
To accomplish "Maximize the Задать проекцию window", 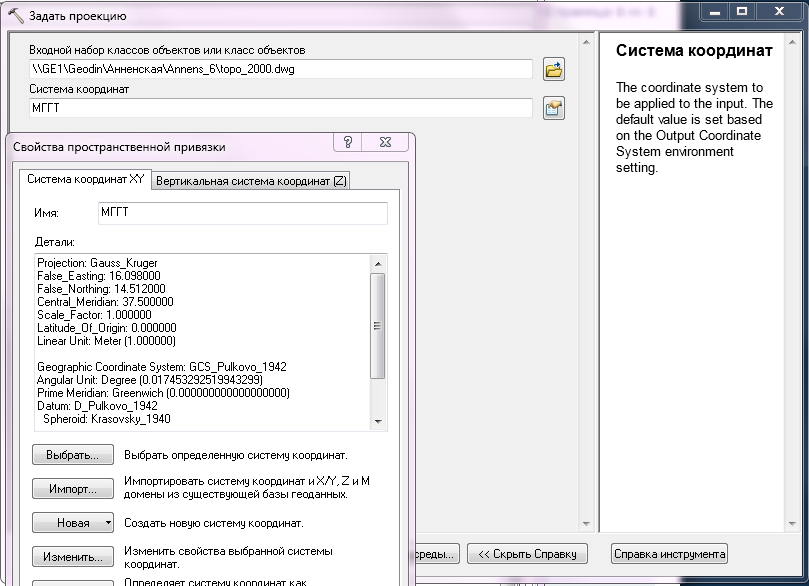I will pos(741,11).
